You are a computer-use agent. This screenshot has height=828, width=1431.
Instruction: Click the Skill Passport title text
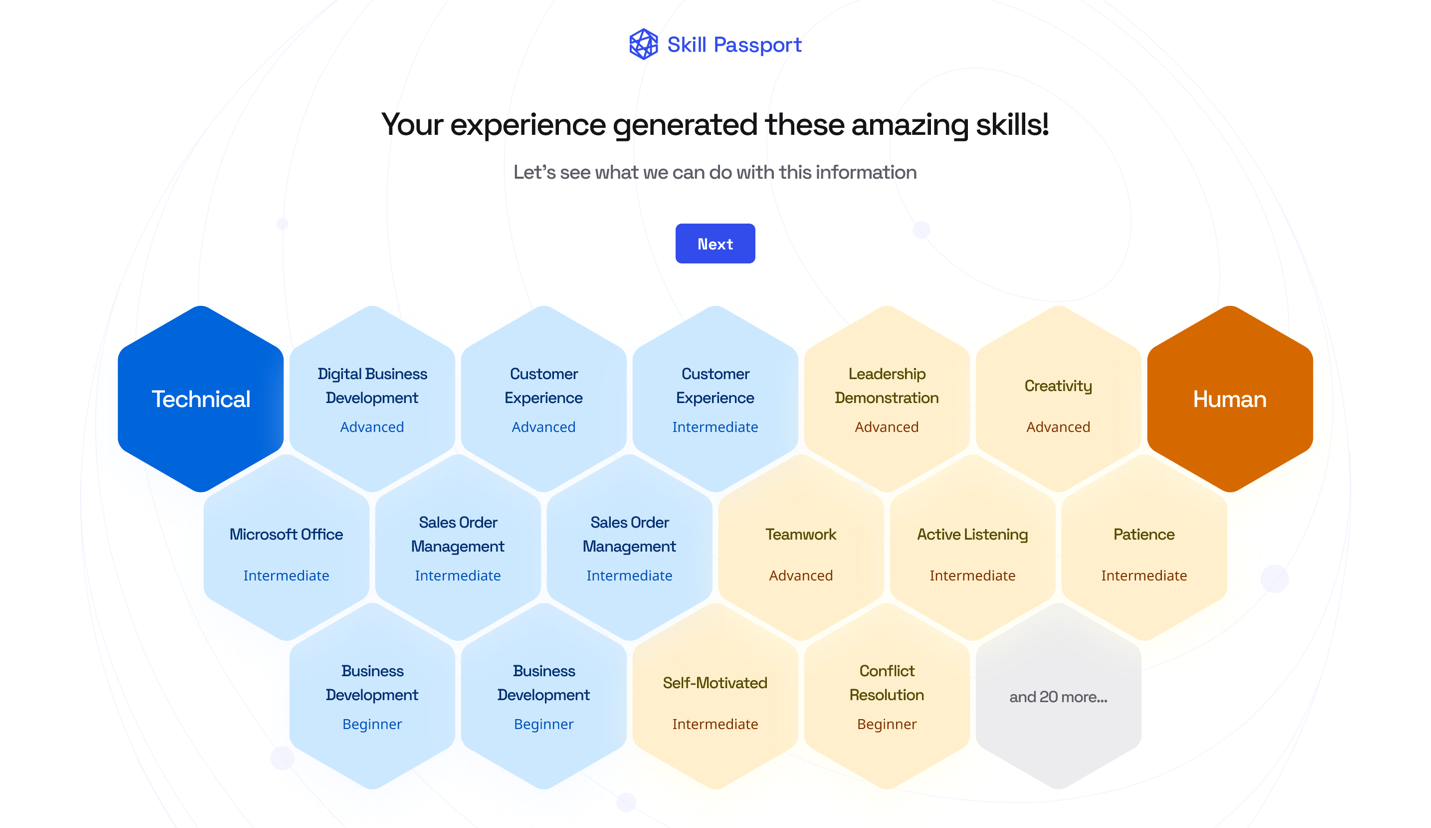(734, 45)
